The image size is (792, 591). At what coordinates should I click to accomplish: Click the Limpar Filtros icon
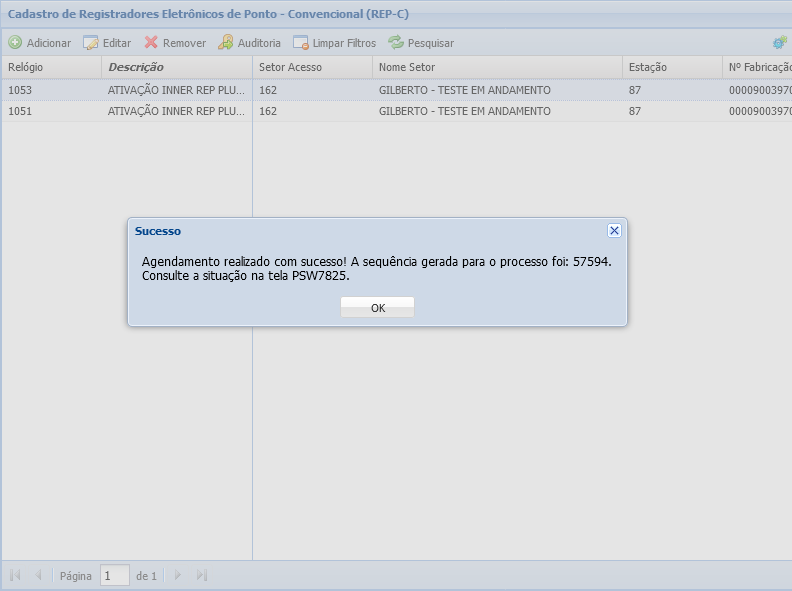(x=301, y=43)
